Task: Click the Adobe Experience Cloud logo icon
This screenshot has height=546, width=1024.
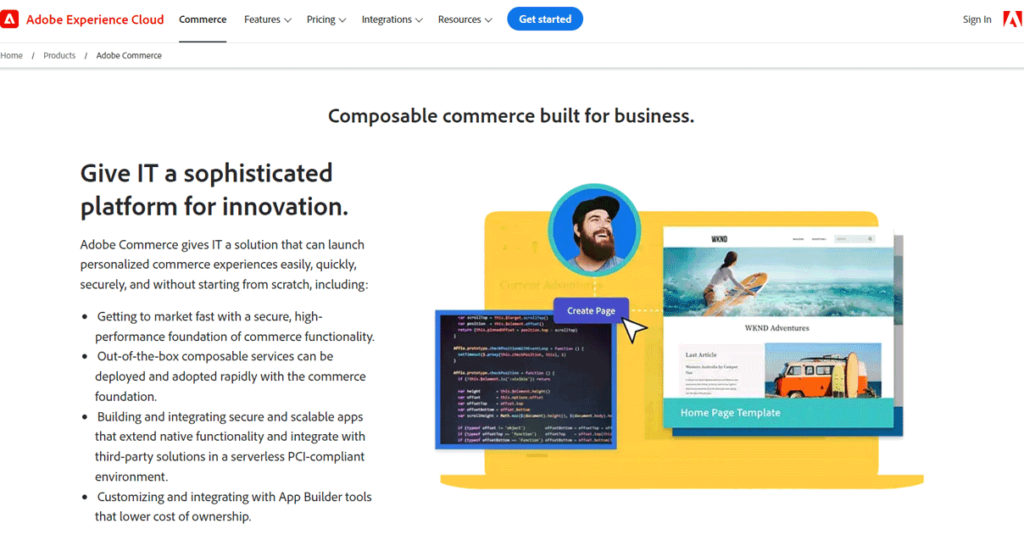Action: 9,20
